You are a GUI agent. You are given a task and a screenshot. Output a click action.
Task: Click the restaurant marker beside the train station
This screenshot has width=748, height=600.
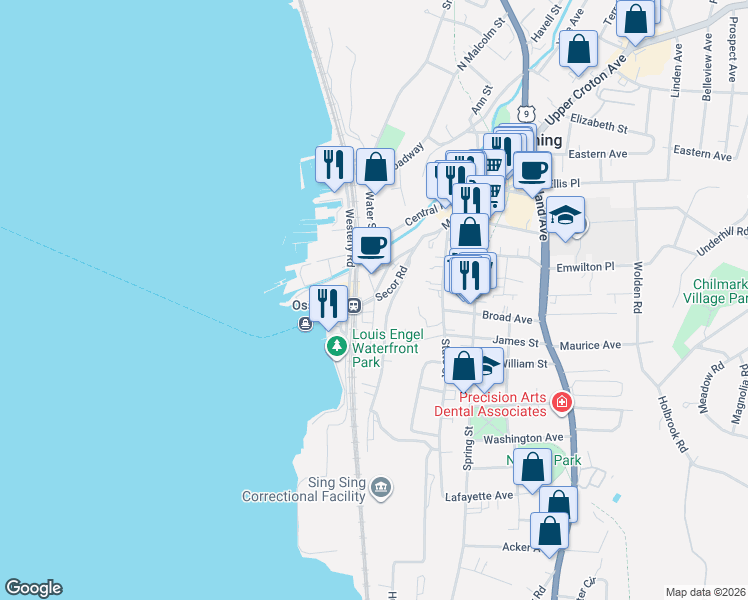328,303
